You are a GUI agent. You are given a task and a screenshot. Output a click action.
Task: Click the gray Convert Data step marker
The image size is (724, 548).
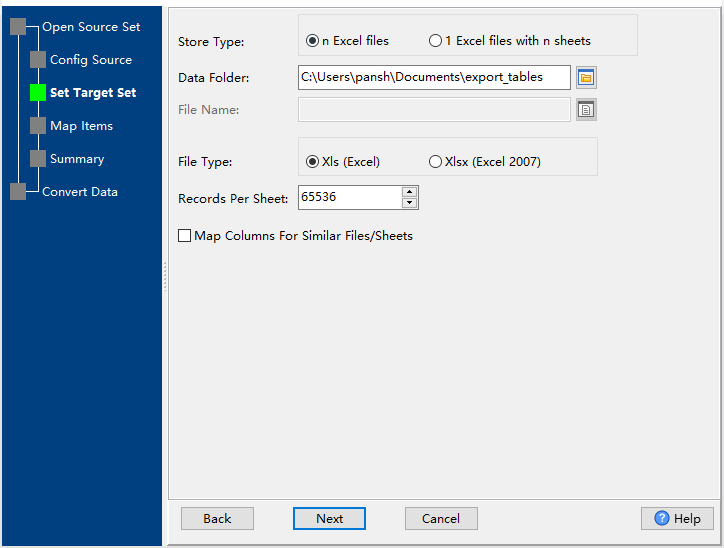click(x=18, y=192)
